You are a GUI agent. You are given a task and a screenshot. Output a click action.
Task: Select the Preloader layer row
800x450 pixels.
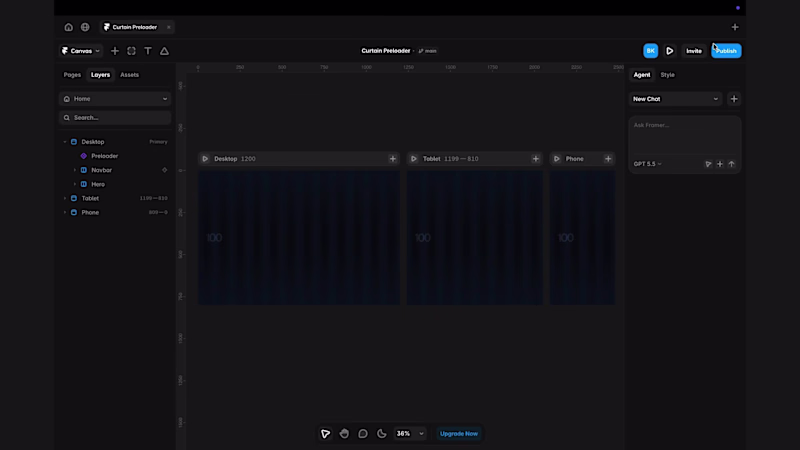coord(115,156)
